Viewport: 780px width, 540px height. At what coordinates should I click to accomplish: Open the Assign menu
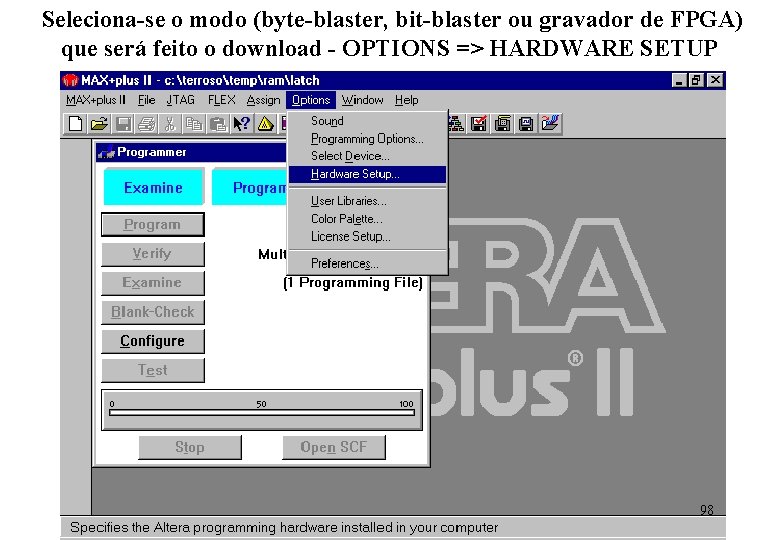[x=263, y=100]
